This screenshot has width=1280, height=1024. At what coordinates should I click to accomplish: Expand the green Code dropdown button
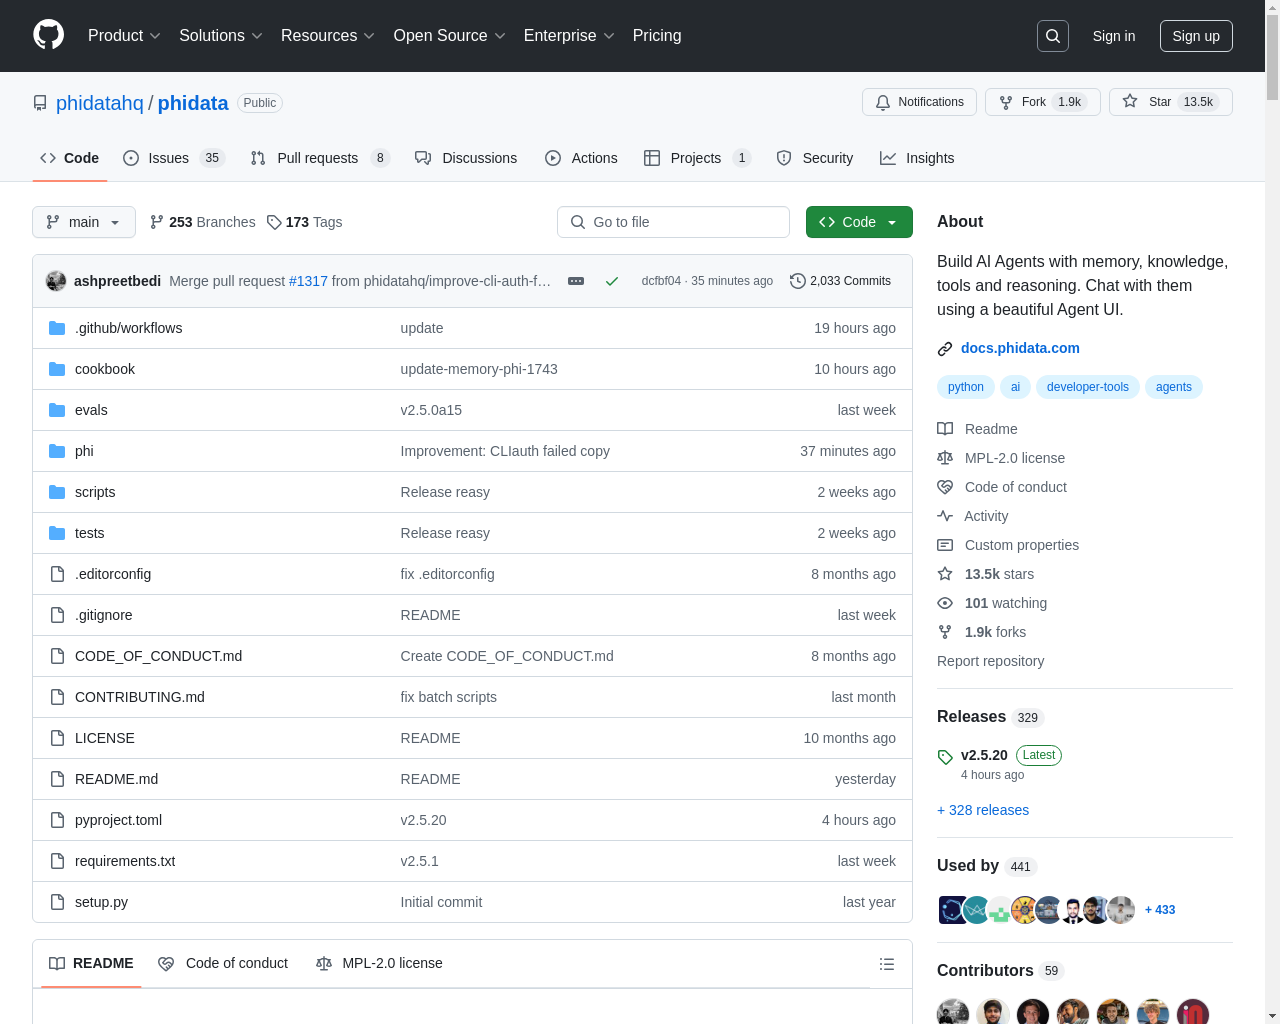point(859,222)
